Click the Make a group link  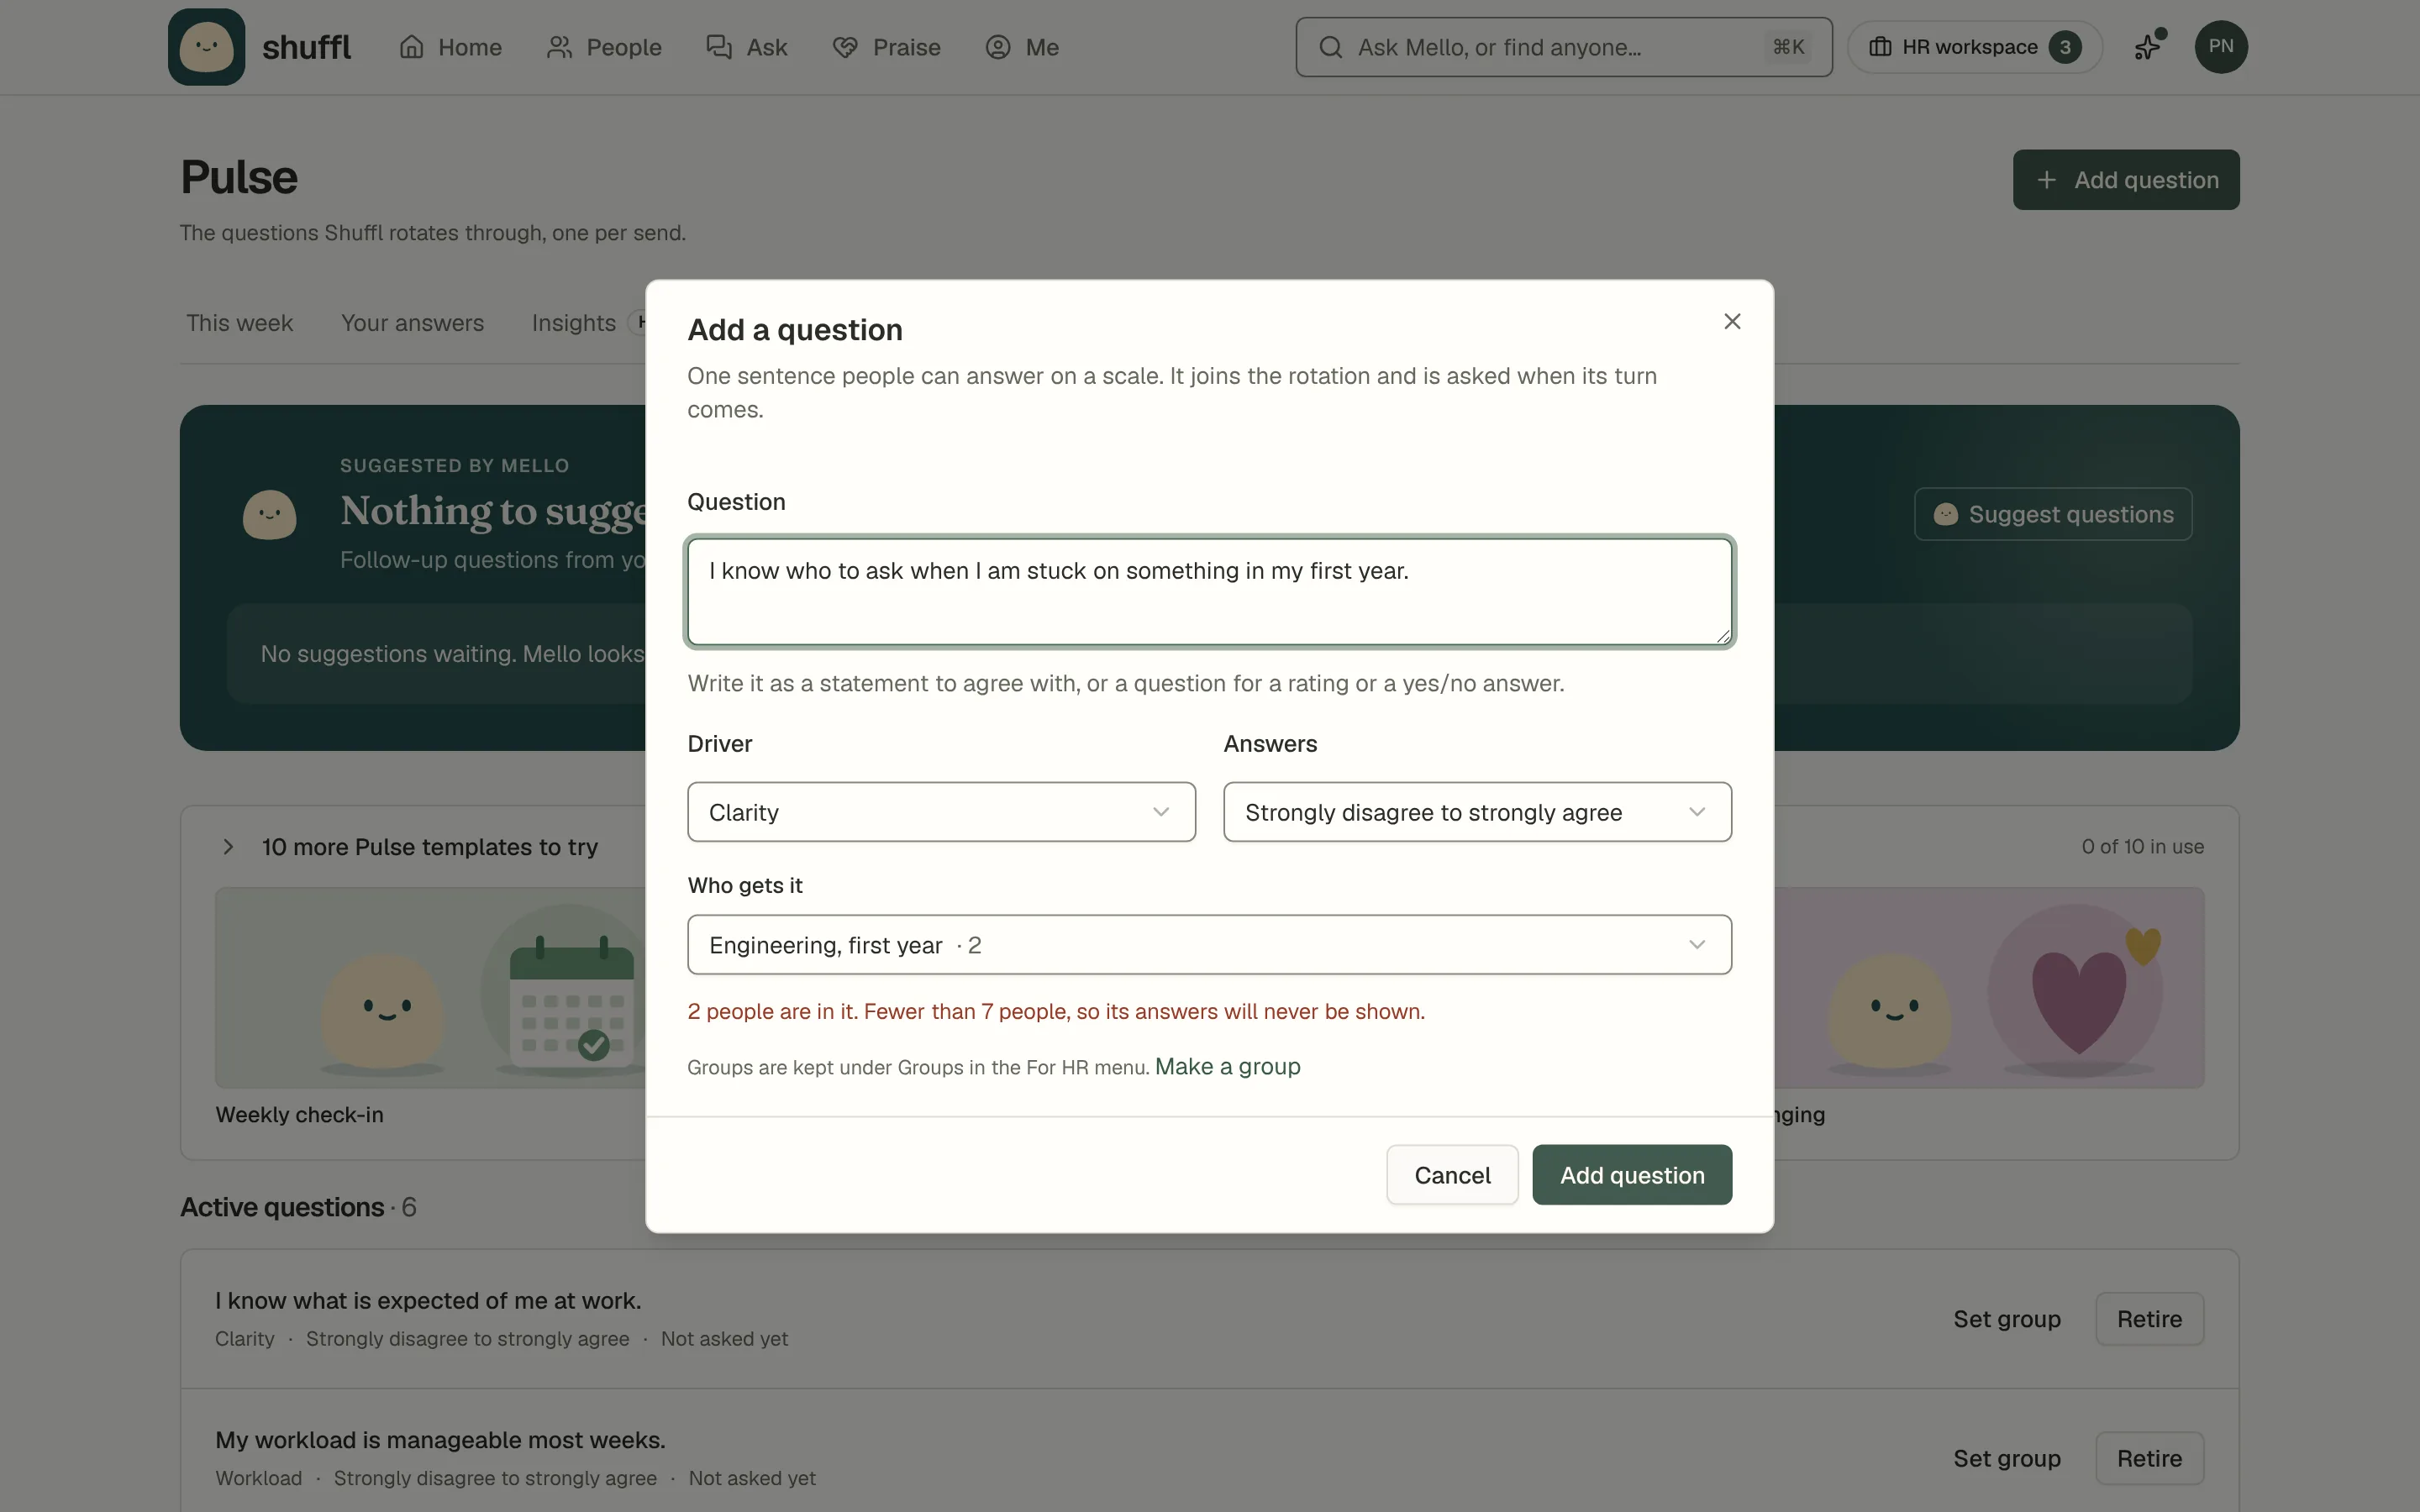[1227, 1067]
